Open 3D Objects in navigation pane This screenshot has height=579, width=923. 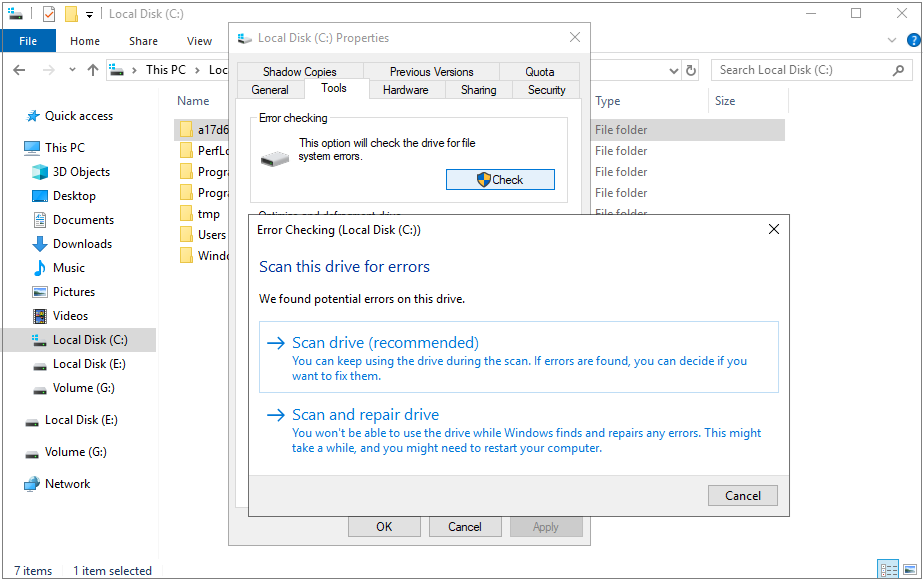[81, 172]
